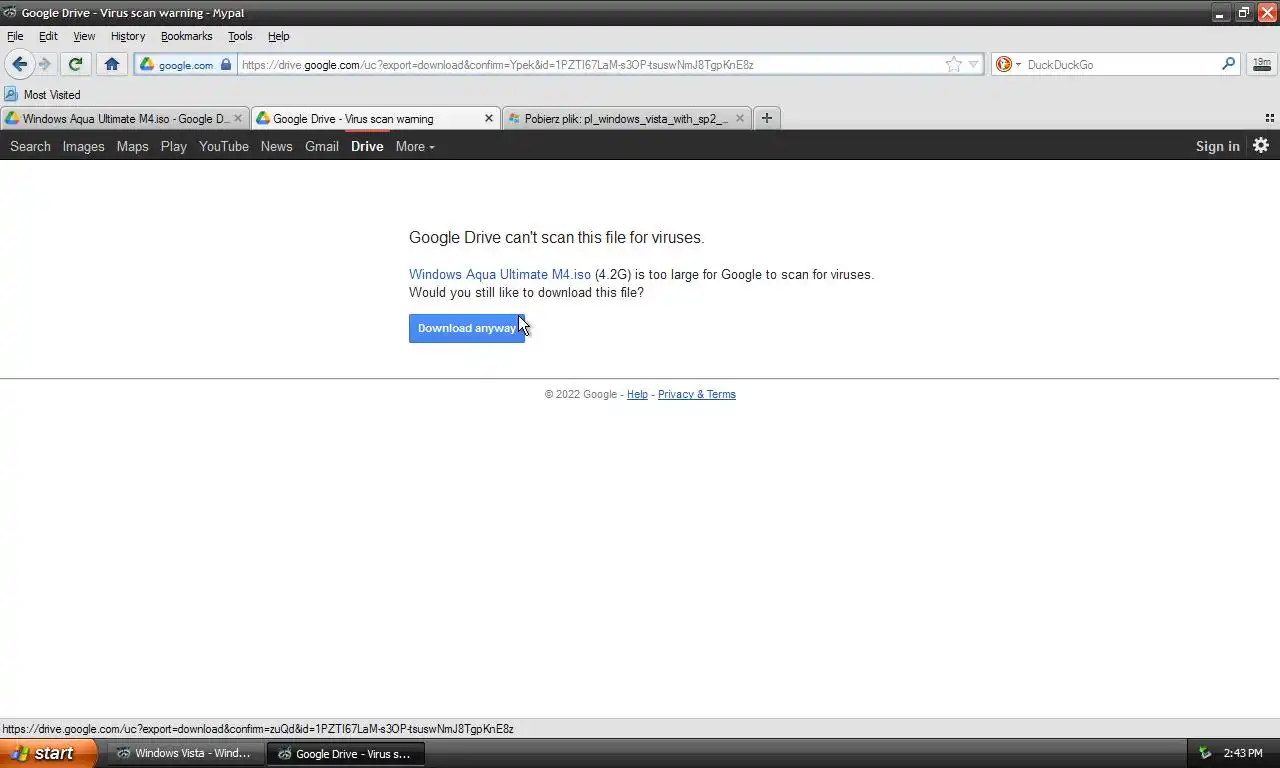Click the padlock site security icon

226,64
